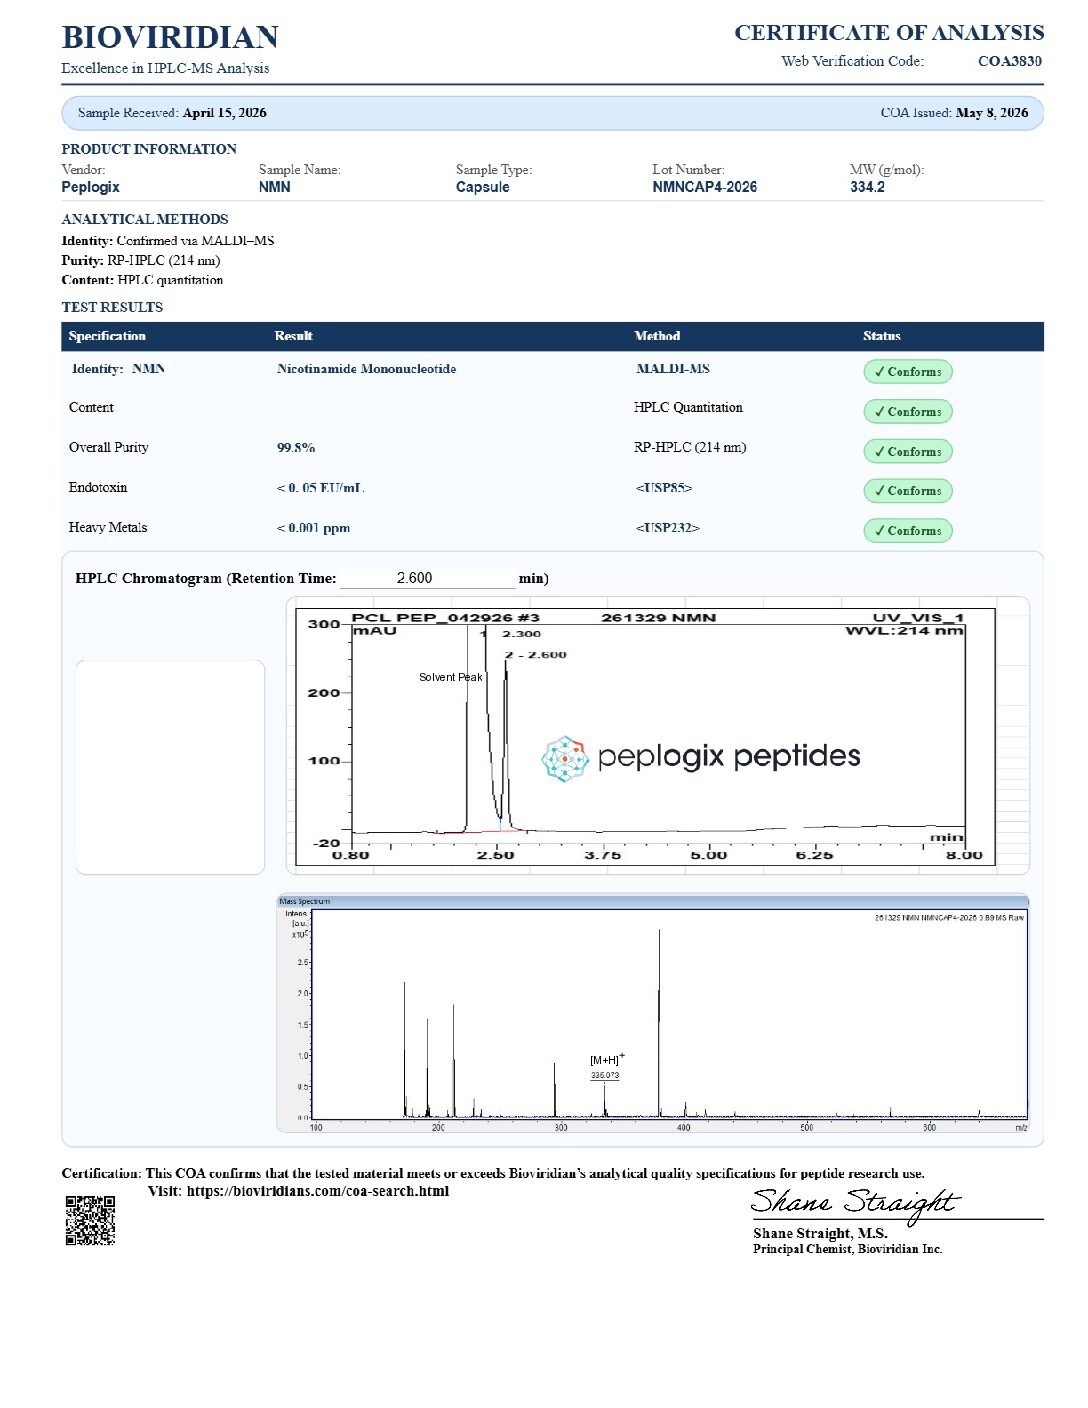This screenshot has height=1408, width=1088.
Task: Click the CERTIFICATE OF ANALYSIS heading
Action: pos(889,33)
